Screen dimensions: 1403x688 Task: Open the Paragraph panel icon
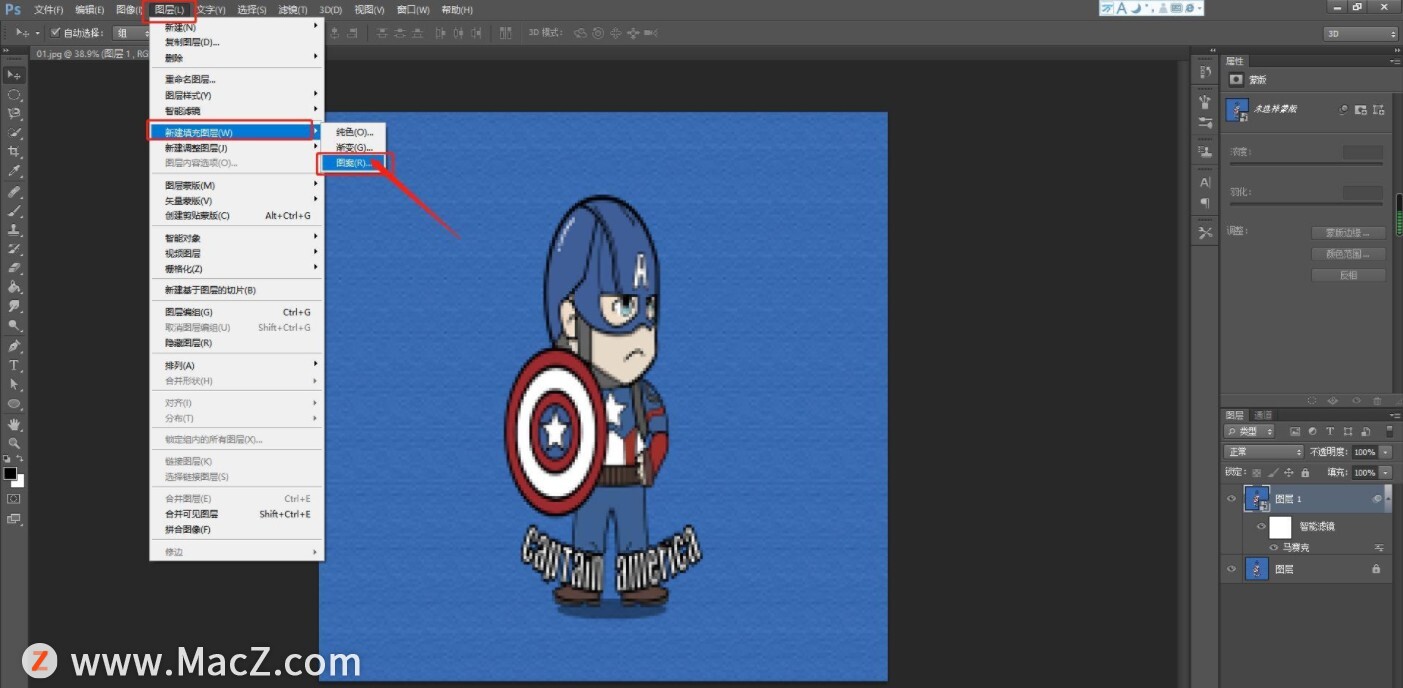point(1205,203)
